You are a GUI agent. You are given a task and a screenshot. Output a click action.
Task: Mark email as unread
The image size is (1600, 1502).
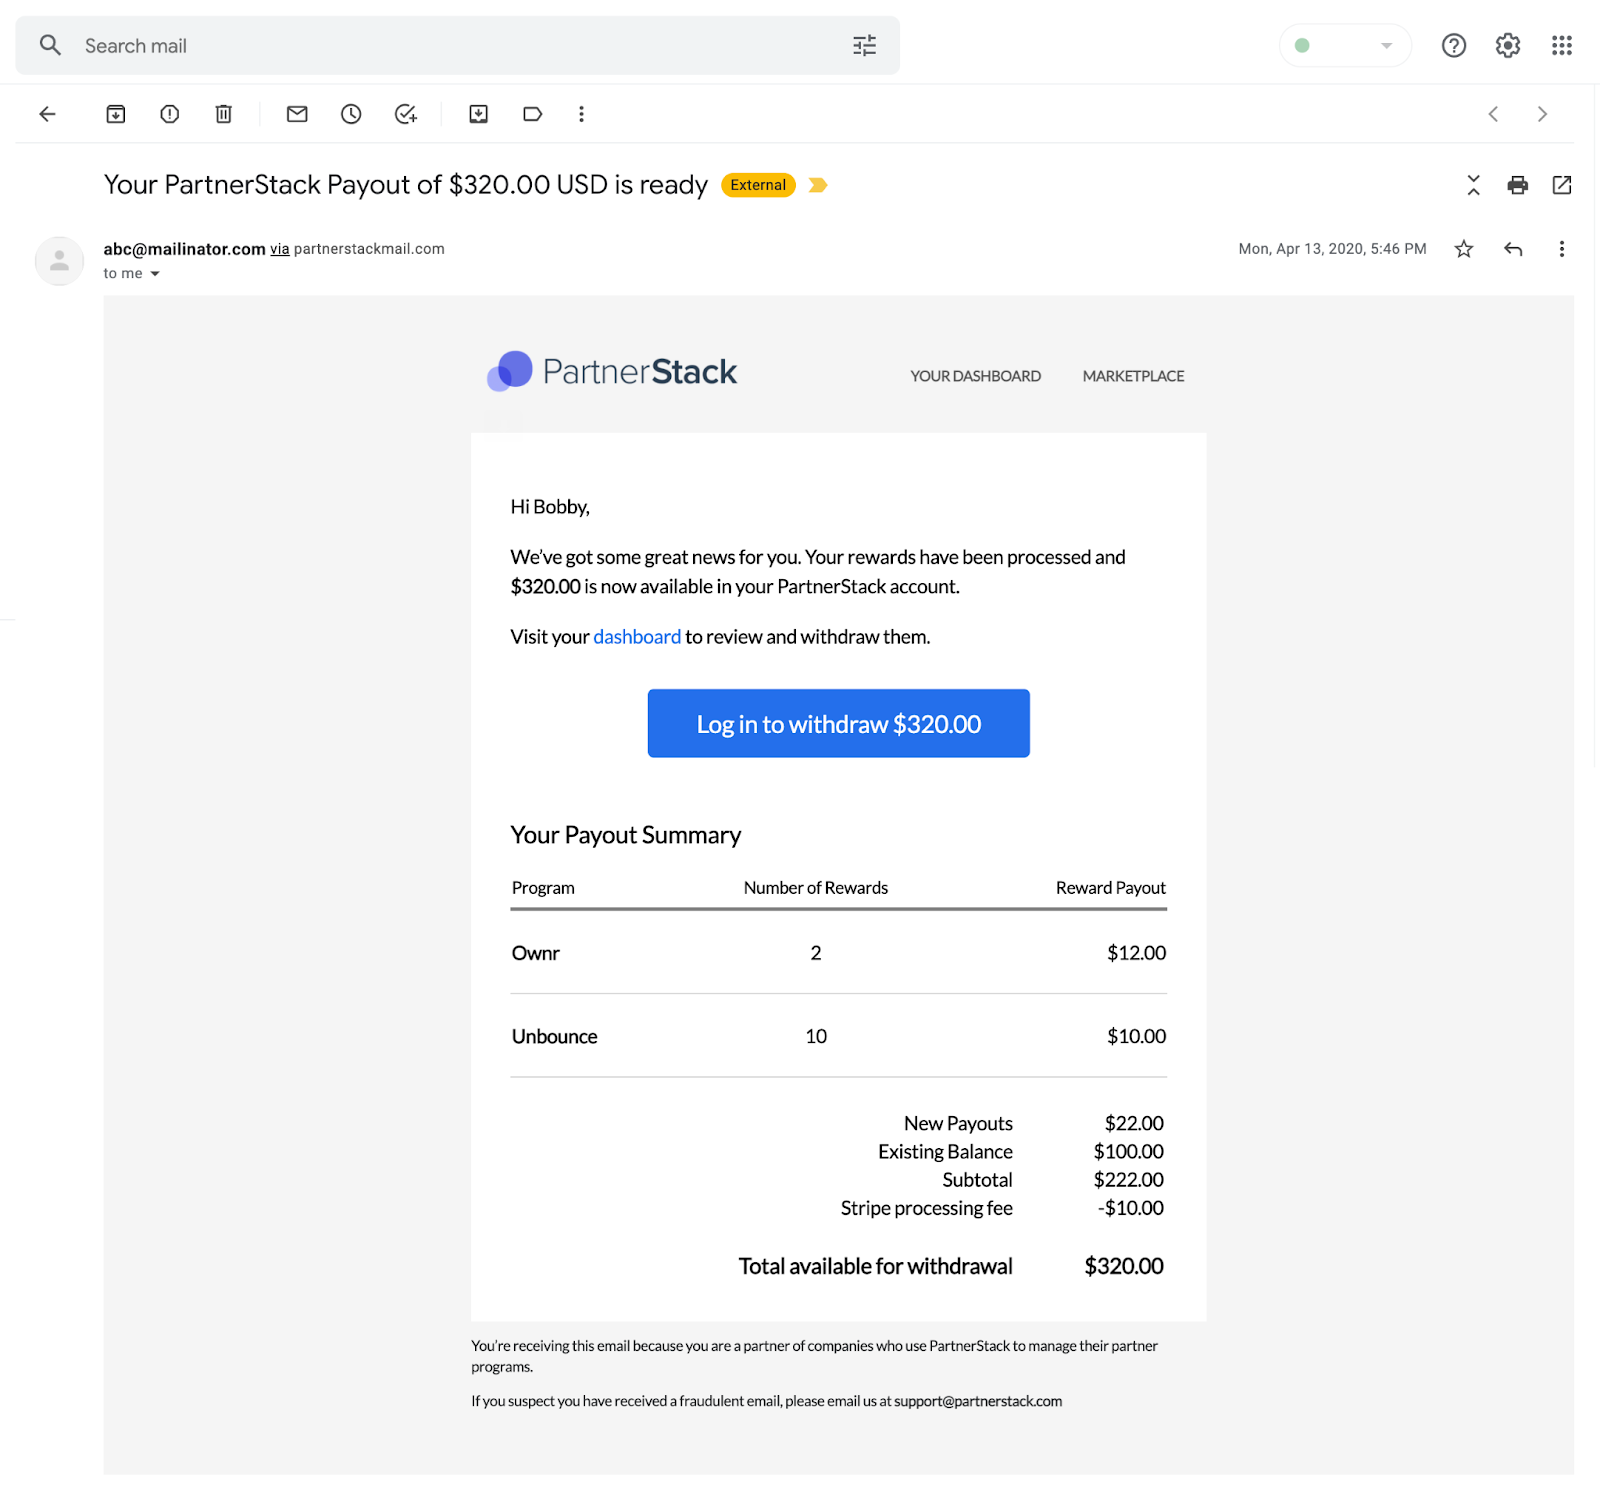297,114
